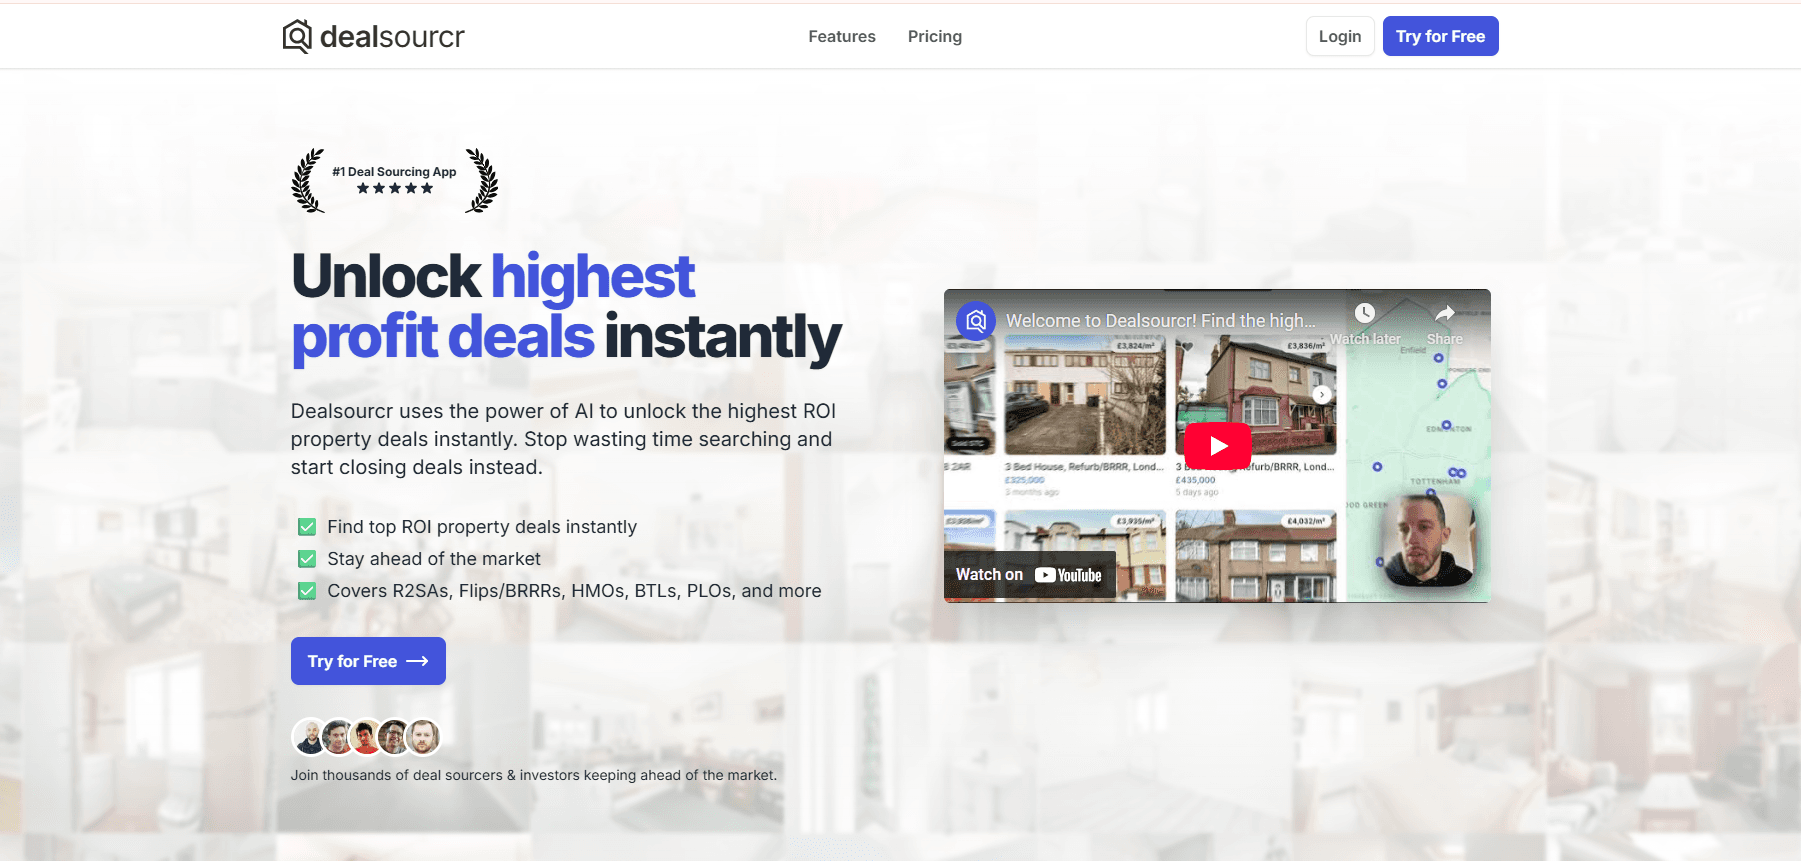Click the Watch later clock icon
The image size is (1801, 861).
pos(1364,314)
